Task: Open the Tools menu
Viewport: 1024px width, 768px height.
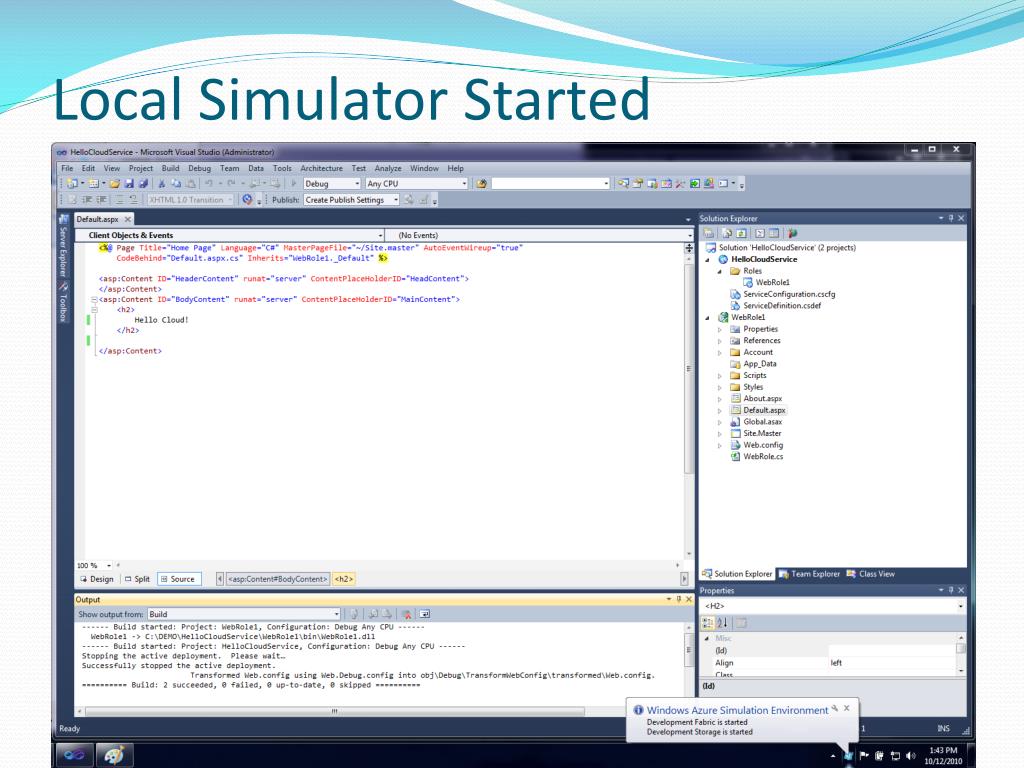Action: (282, 168)
